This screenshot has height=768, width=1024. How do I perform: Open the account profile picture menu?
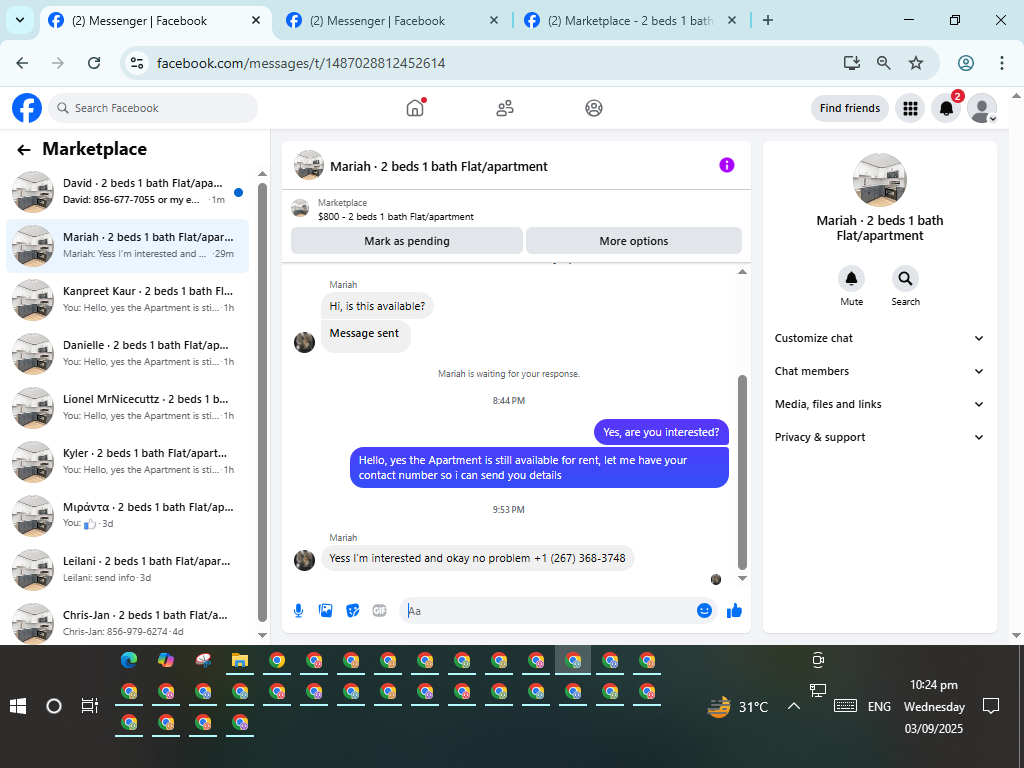click(982, 108)
